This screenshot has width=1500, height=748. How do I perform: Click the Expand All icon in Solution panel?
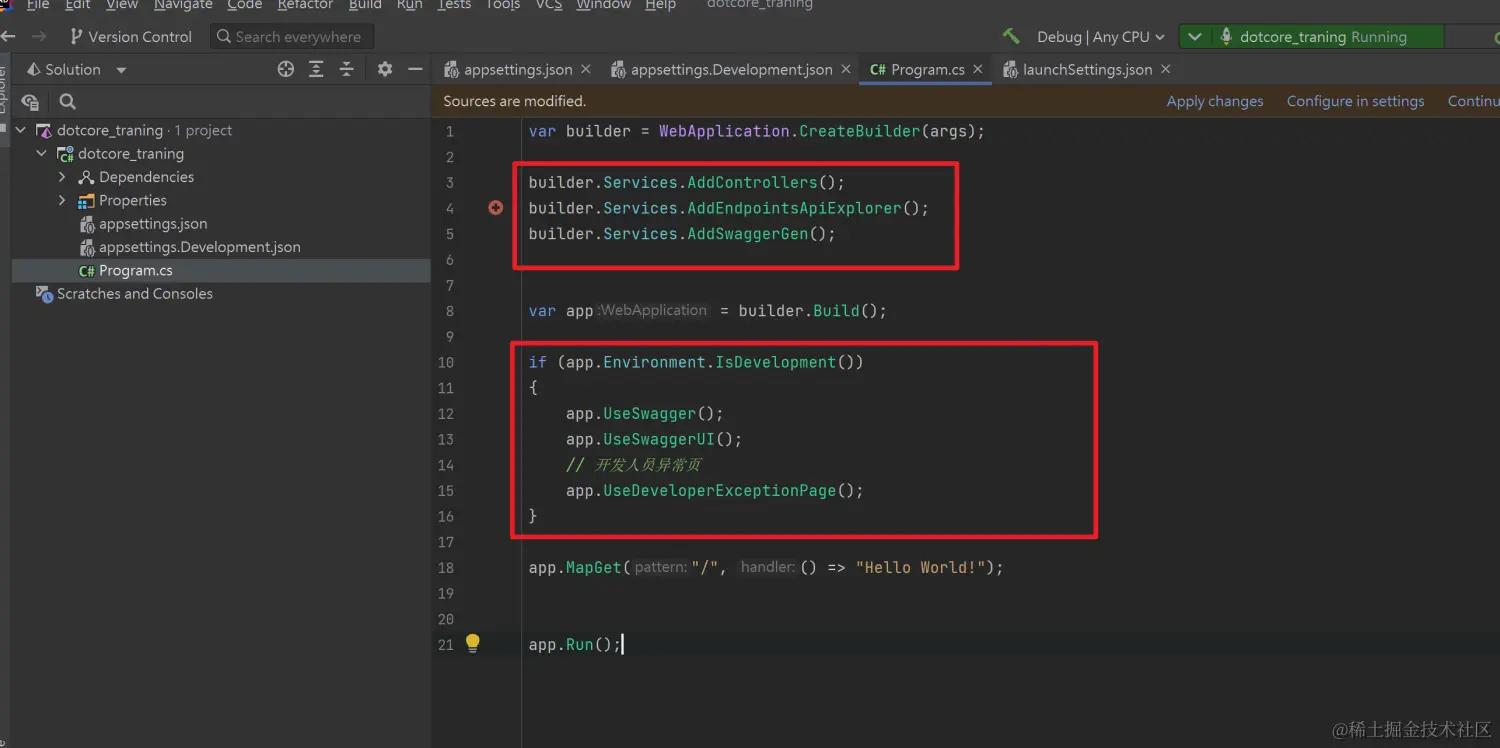(x=316, y=69)
